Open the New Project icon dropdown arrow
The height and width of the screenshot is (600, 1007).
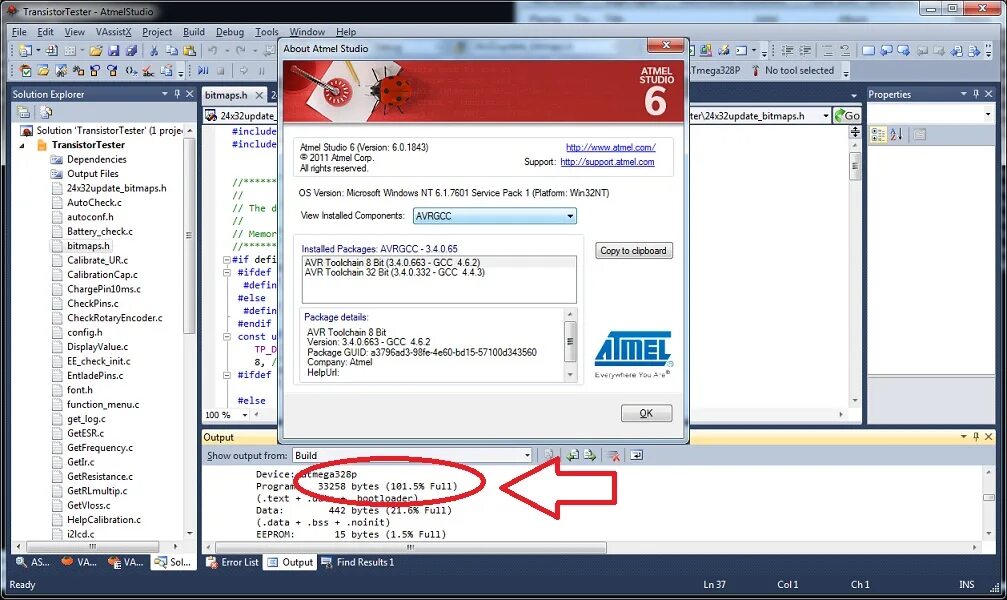pos(38,50)
